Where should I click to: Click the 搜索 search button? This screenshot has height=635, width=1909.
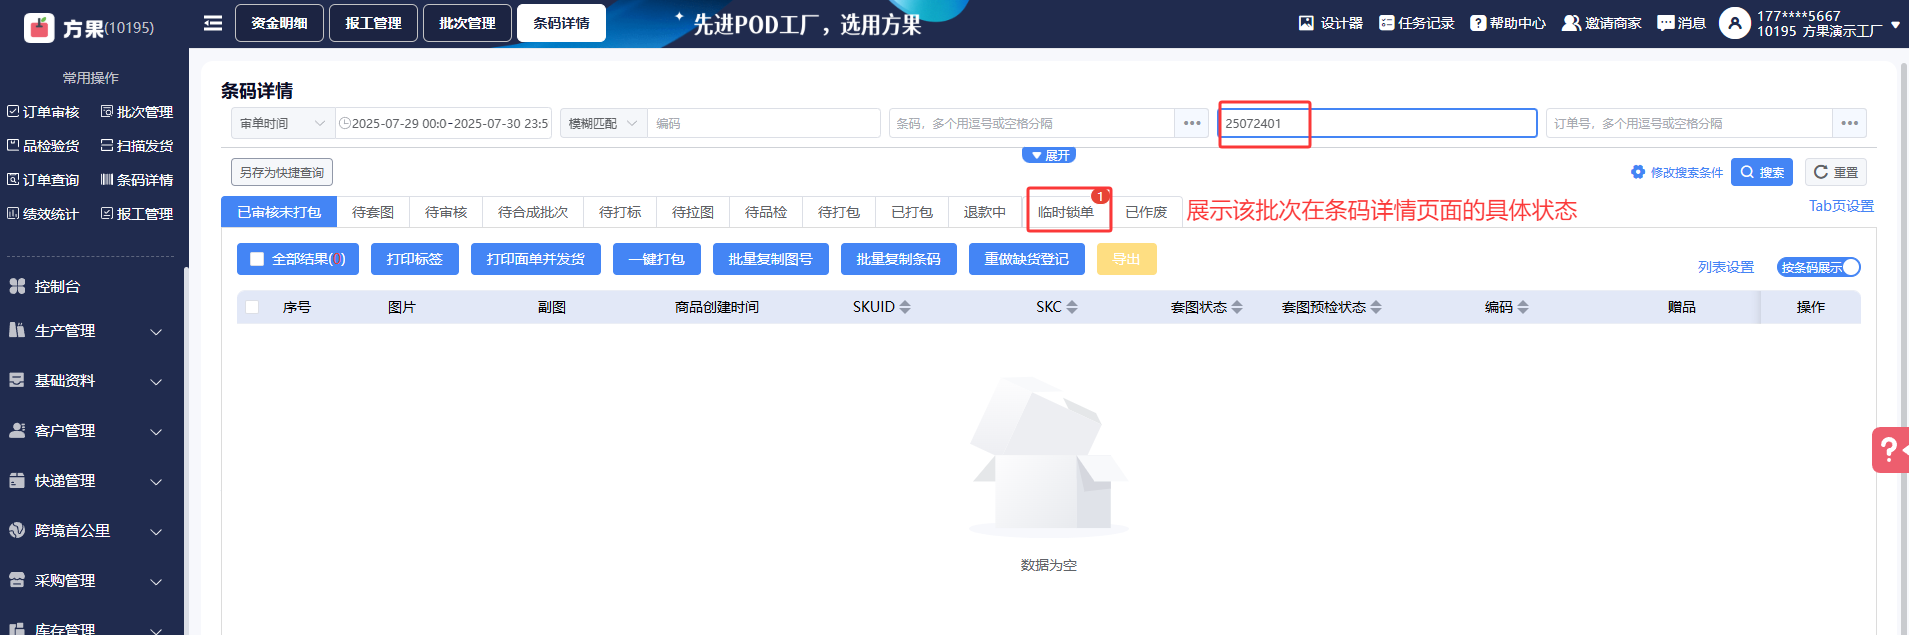pos(1762,172)
